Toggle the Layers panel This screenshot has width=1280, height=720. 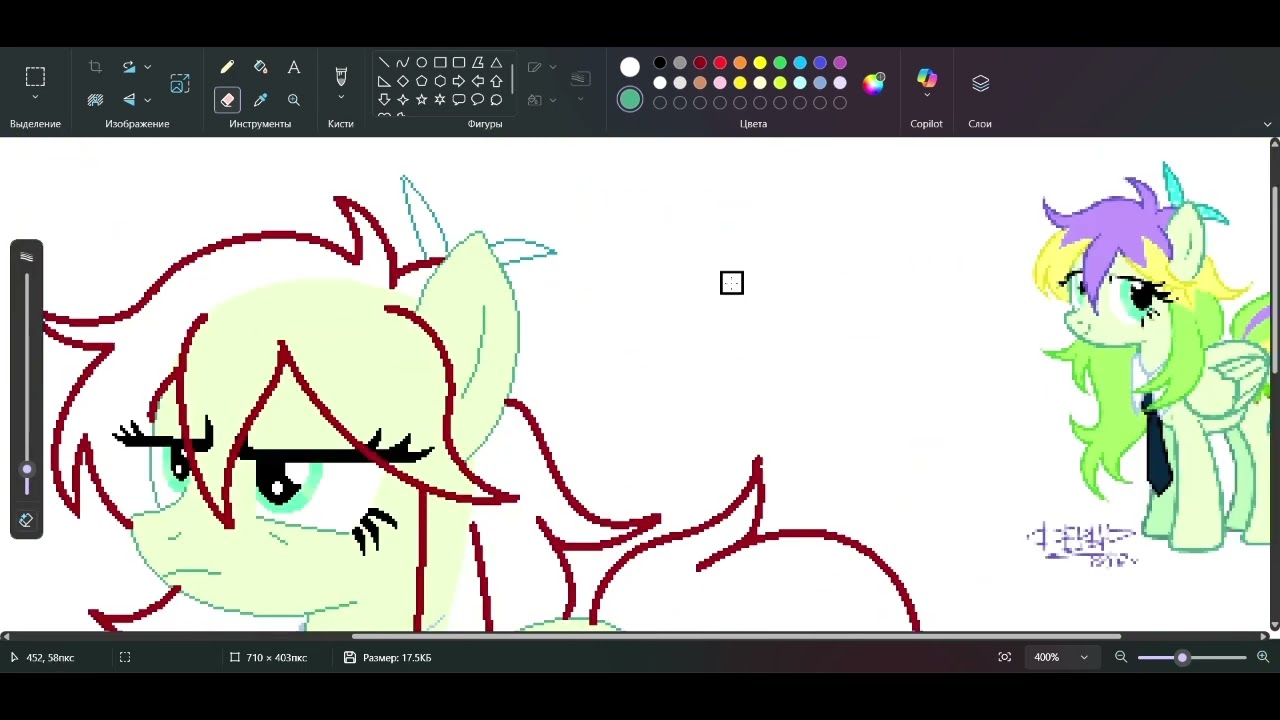point(981,83)
